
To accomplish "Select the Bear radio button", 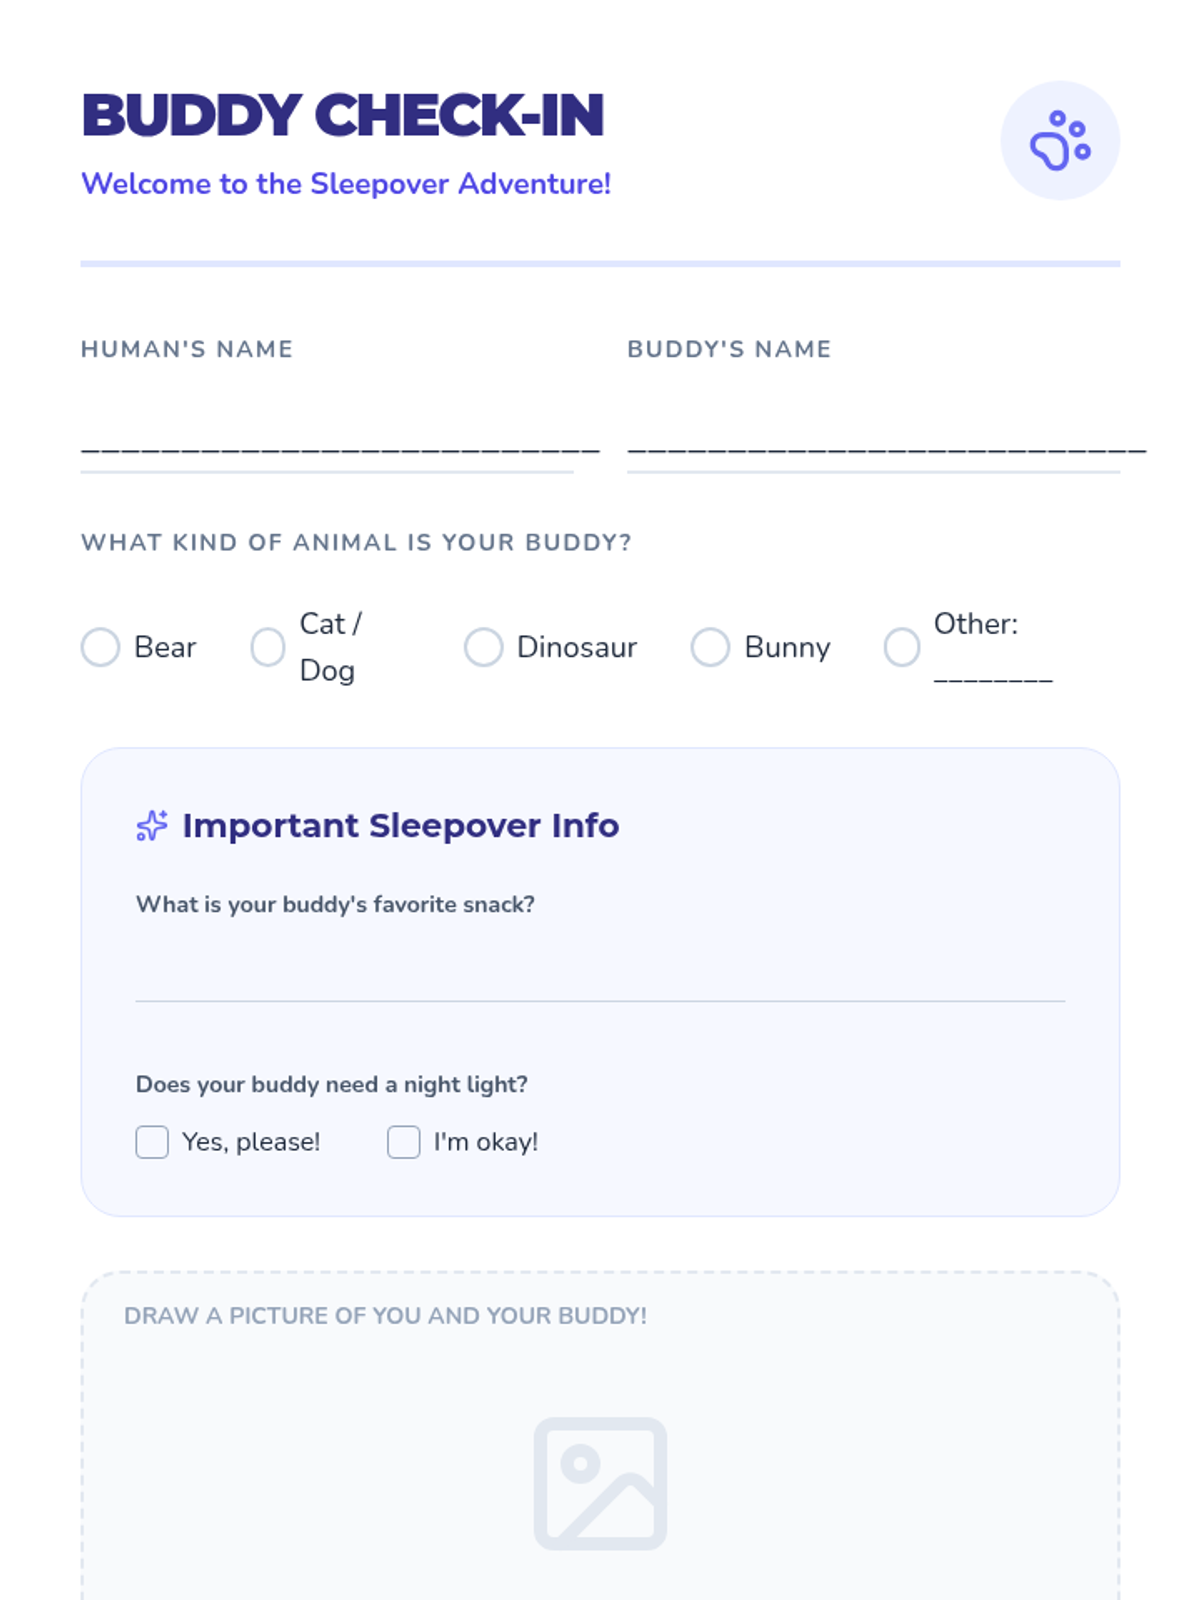I will [x=100, y=647].
